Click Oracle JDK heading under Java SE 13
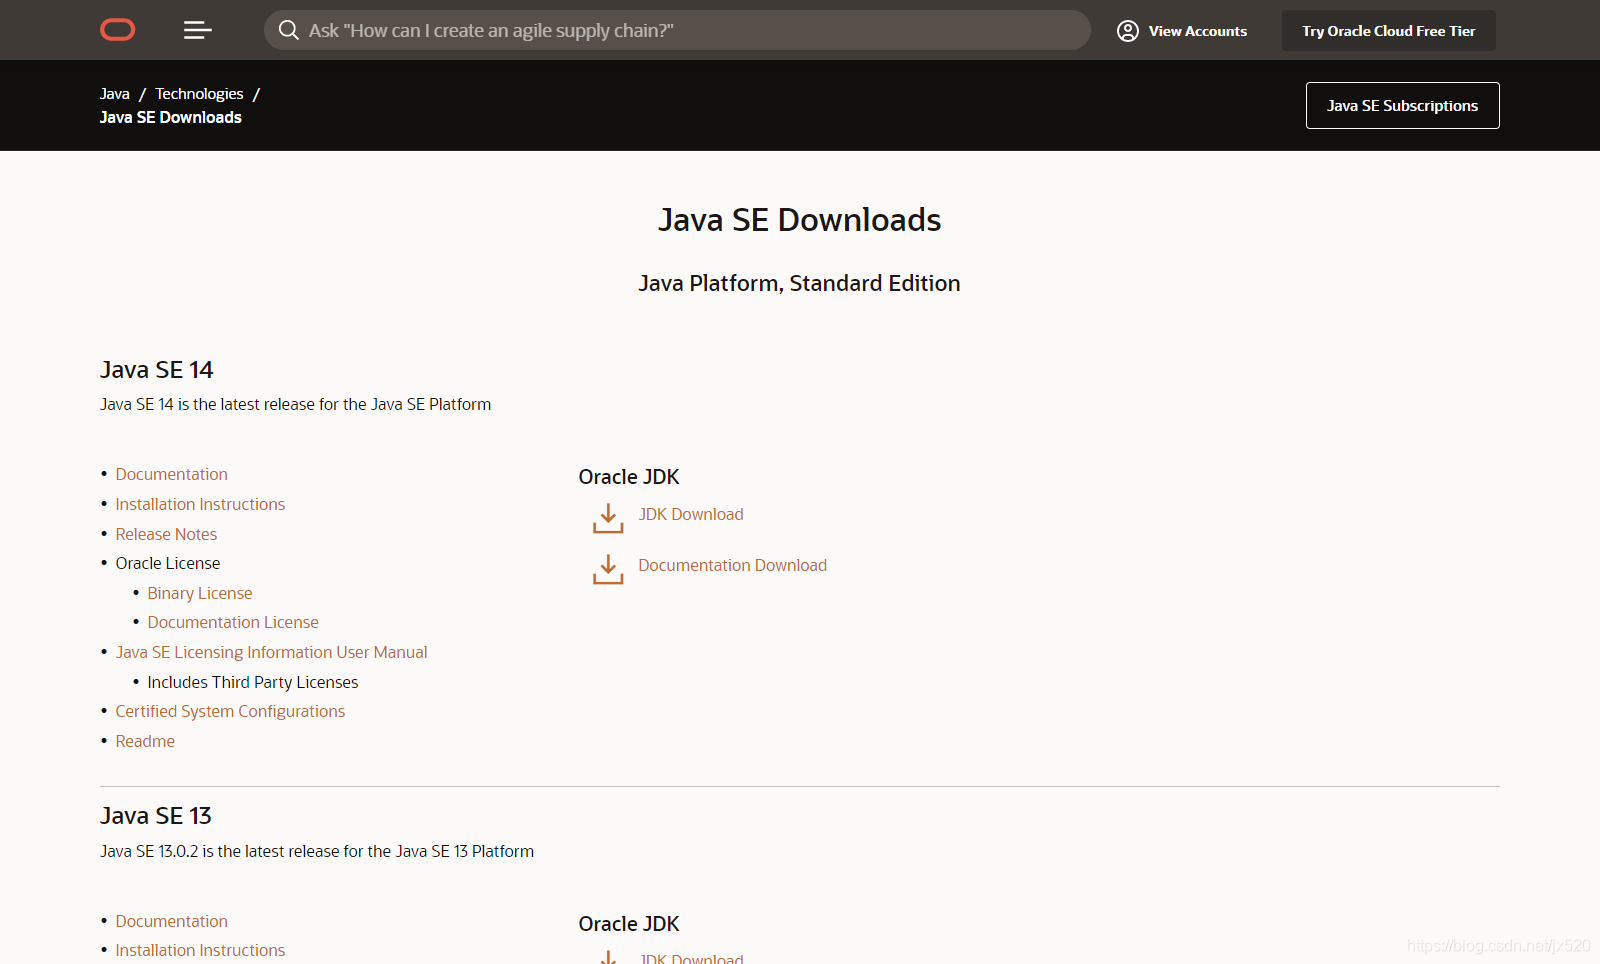Screen dimensions: 1600x964 click(x=629, y=924)
